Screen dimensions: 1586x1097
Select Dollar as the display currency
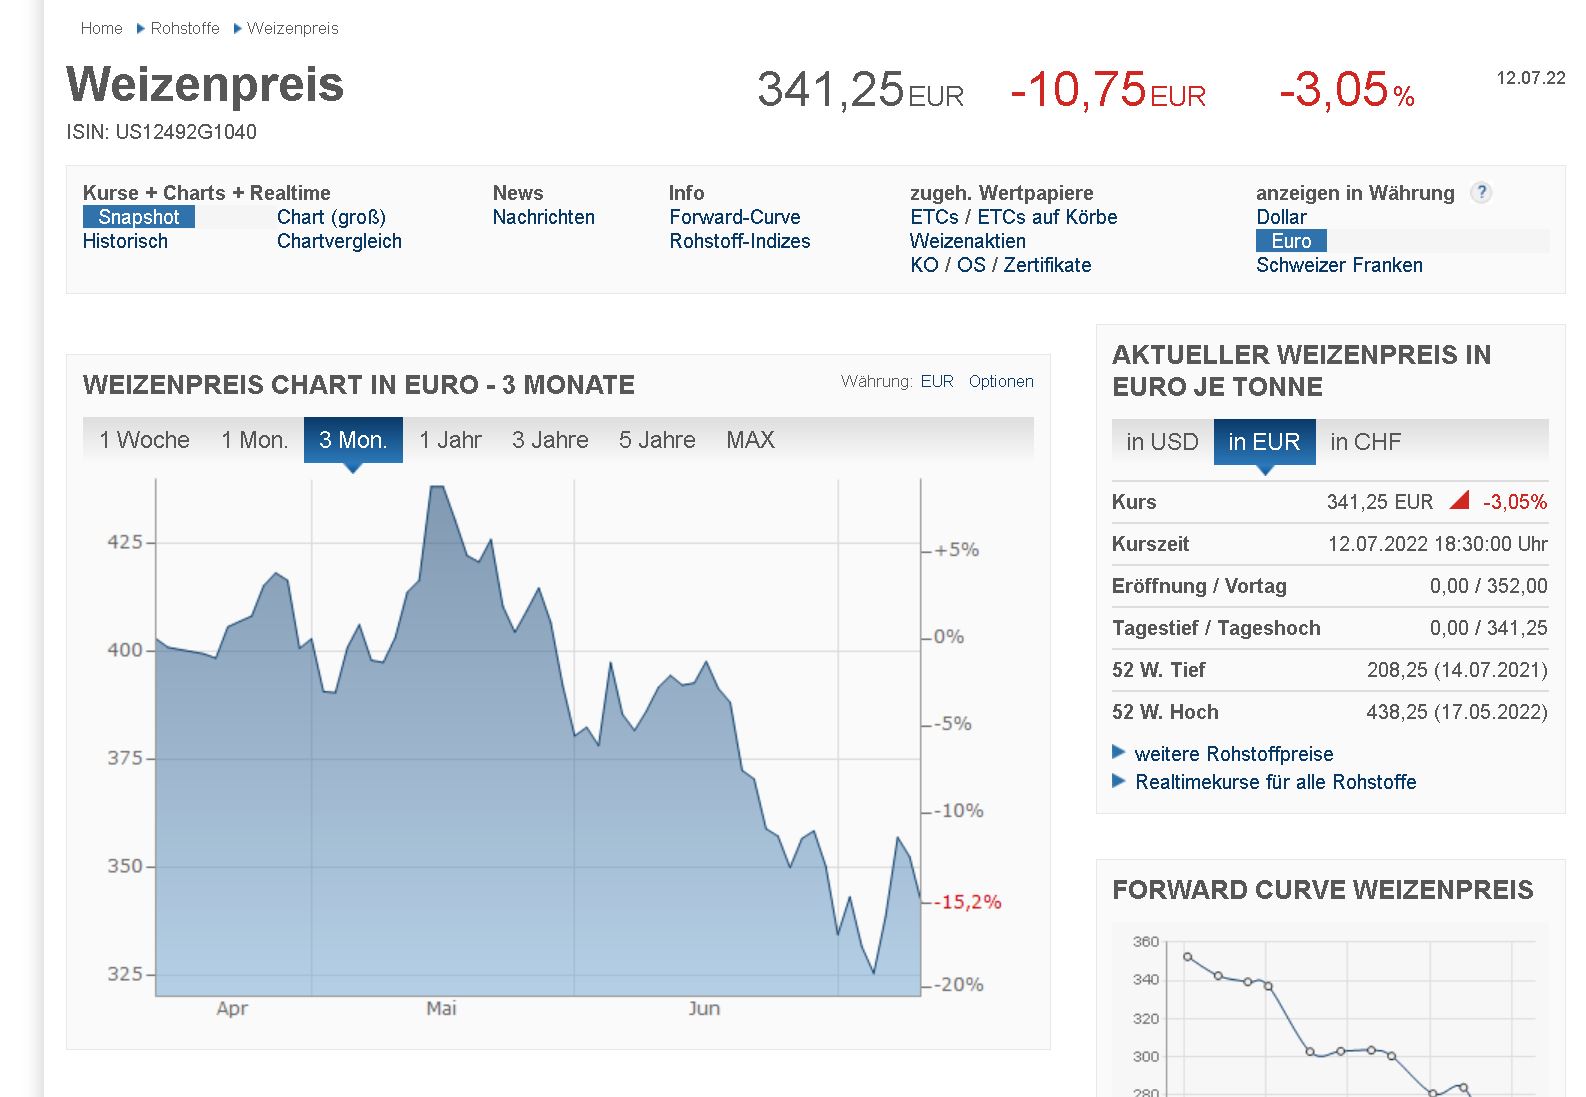(x=1281, y=217)
